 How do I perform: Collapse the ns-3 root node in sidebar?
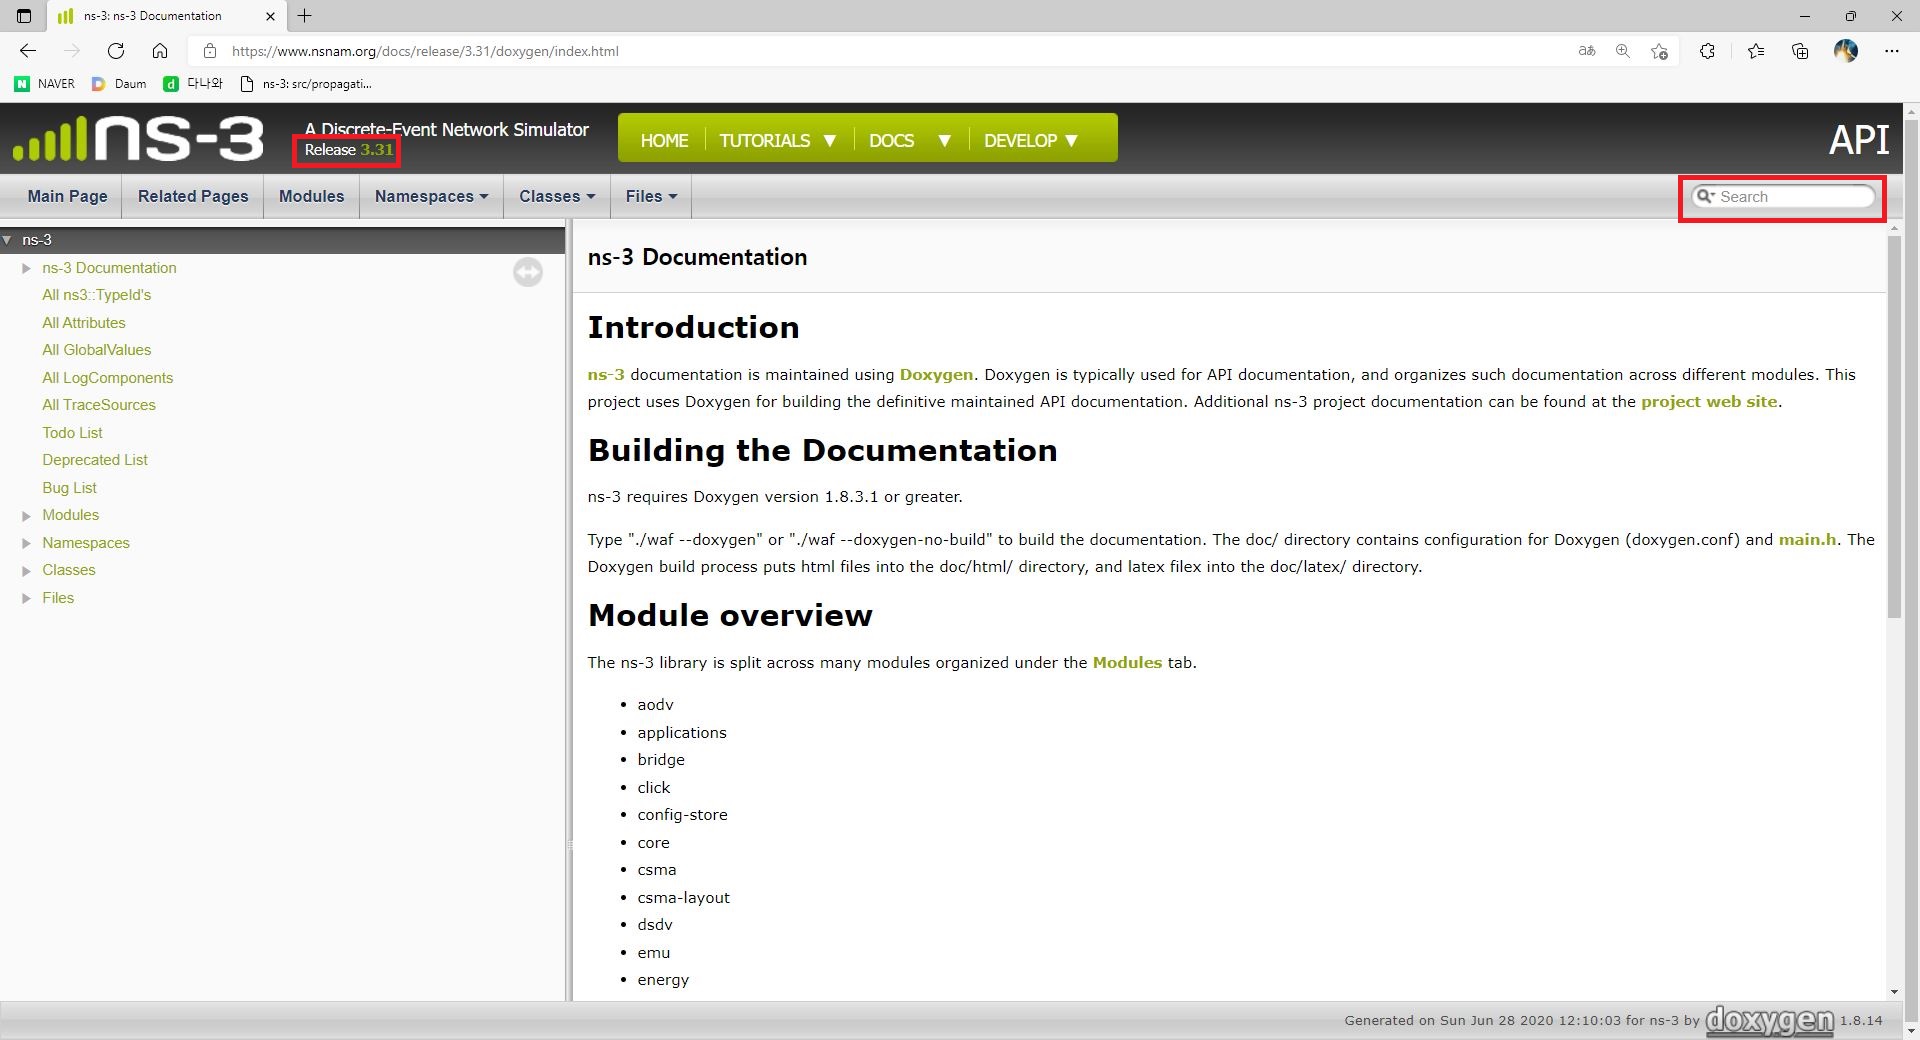click(x=7, y=240)
